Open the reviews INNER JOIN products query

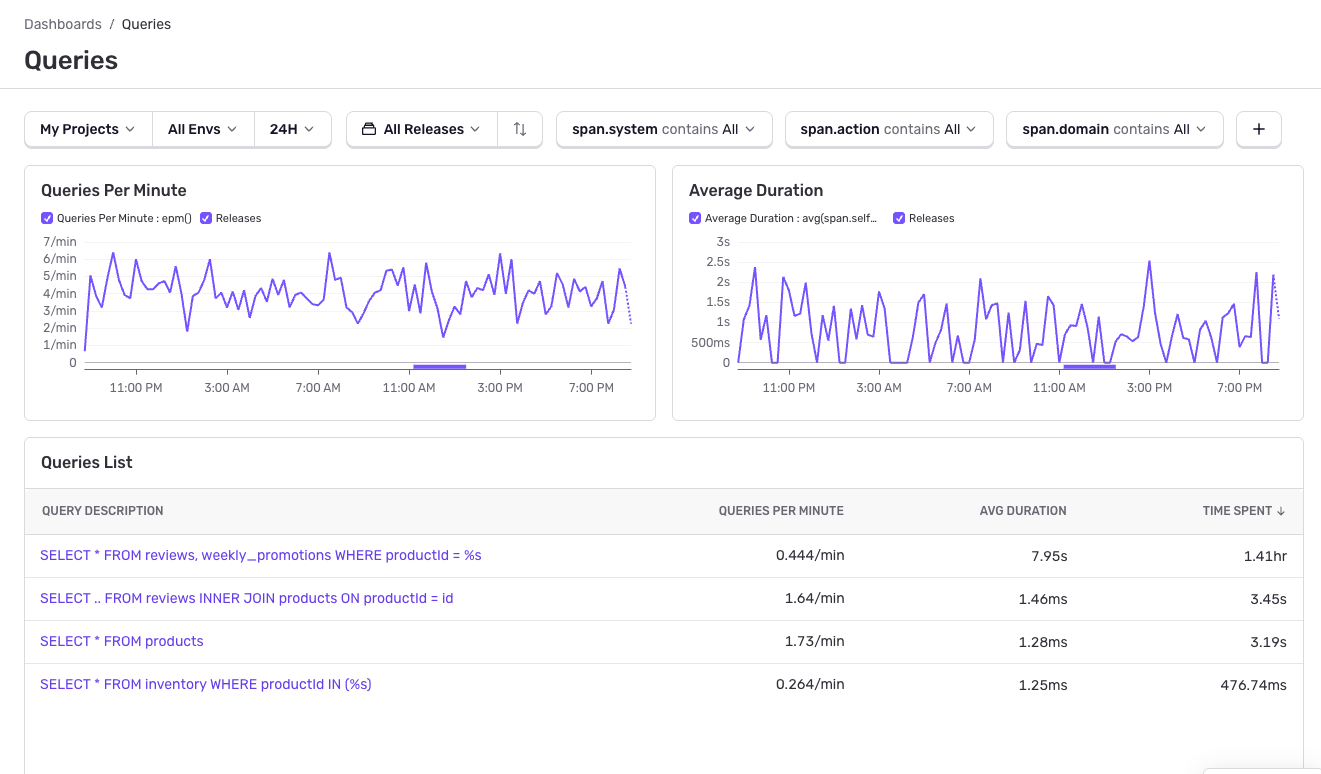tap(245, 598)
